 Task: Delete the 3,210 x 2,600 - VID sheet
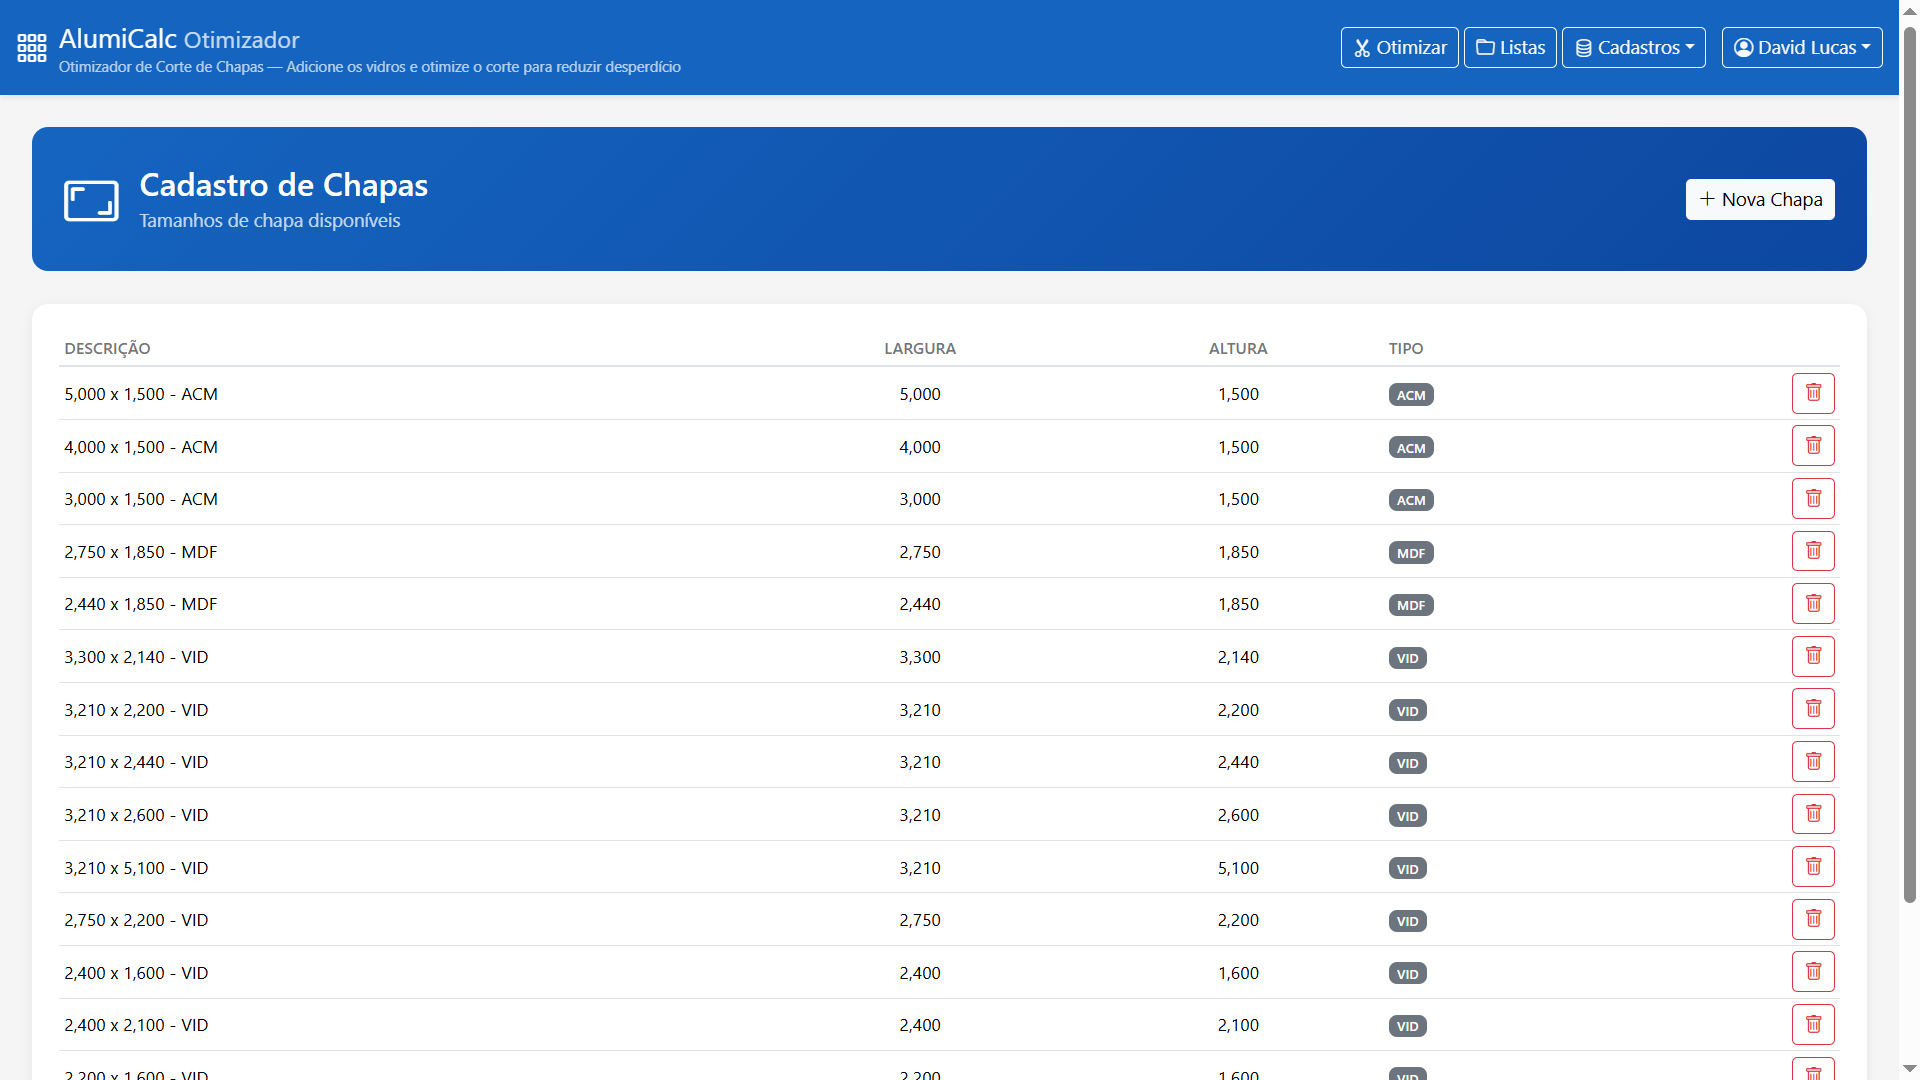(x=1813, y=814)
